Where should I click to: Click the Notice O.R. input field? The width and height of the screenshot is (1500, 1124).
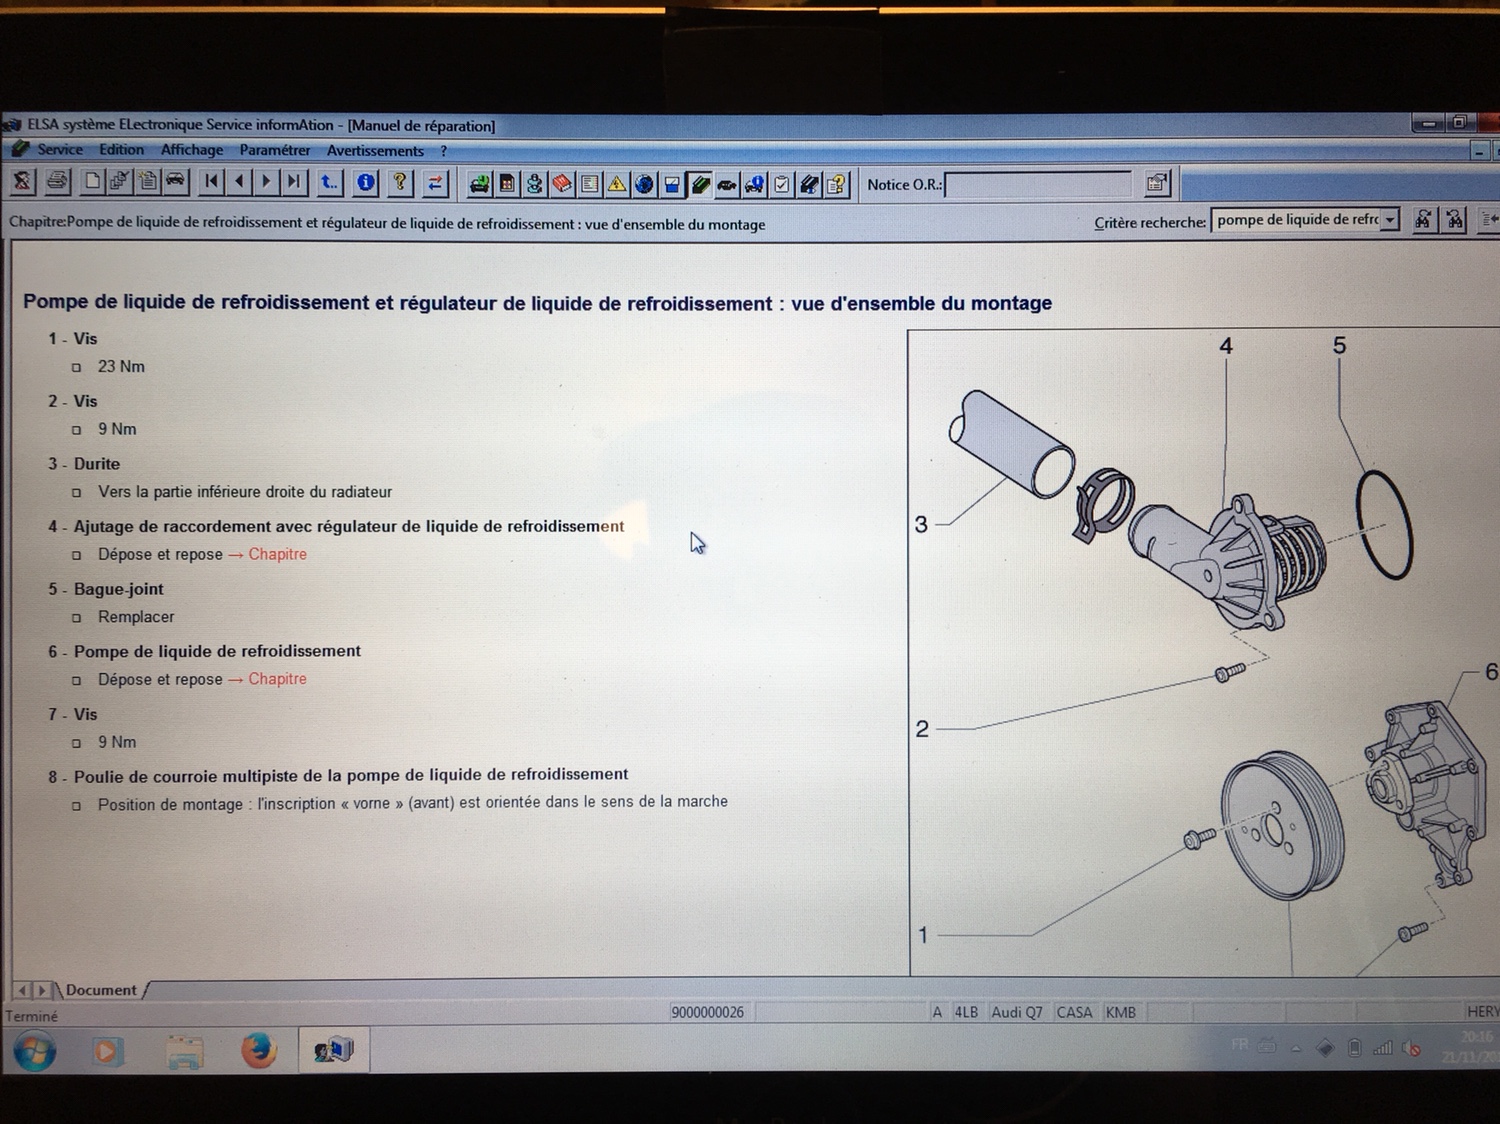[1037, 185]
